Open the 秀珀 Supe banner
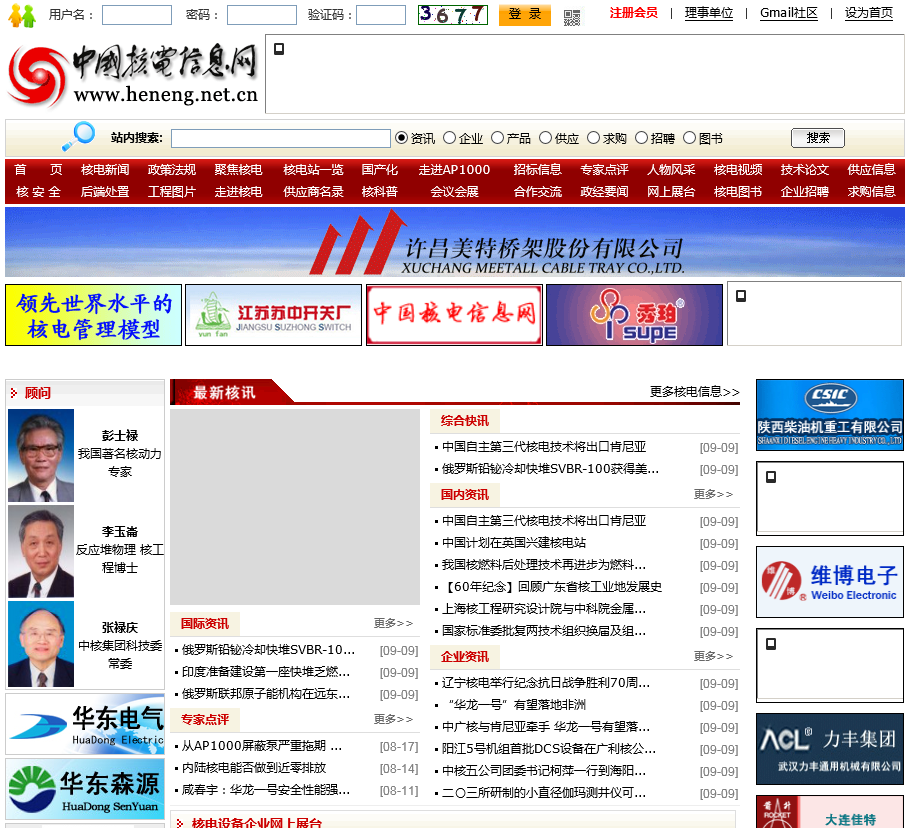The height and width of the screenshot is (828, 911). [x=634, y=315]
